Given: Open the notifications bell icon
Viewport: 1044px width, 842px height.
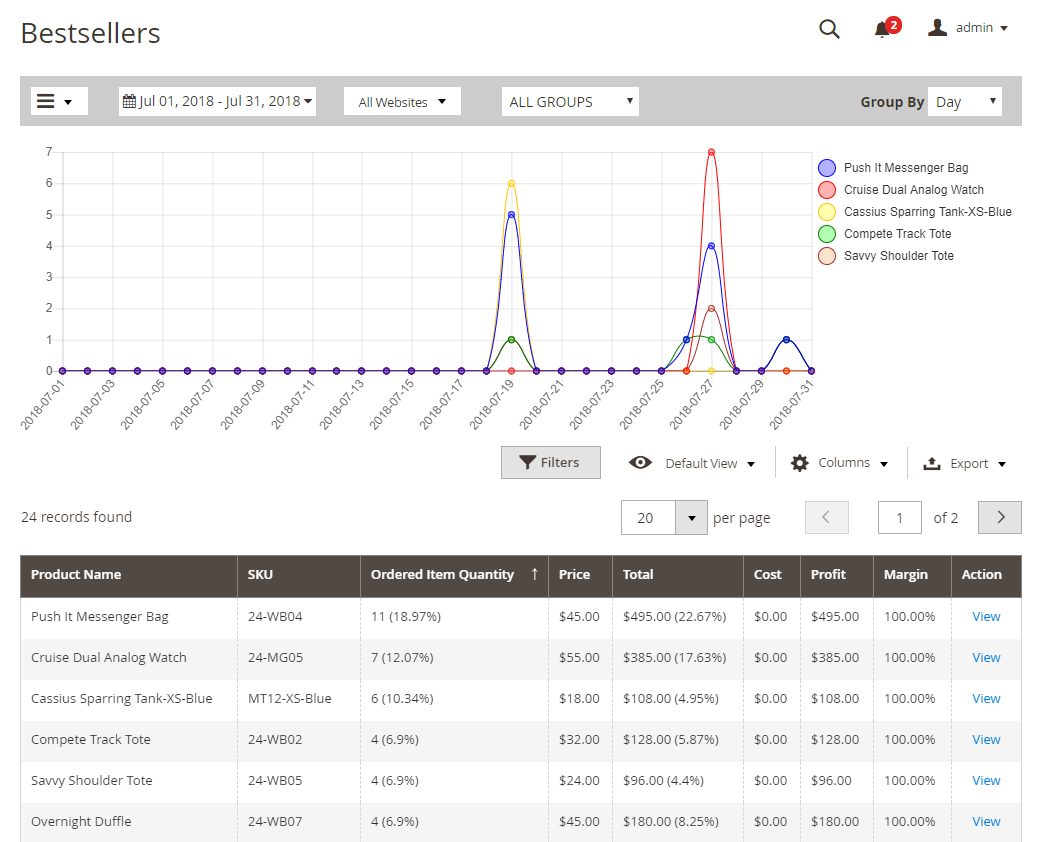Looking at the screenshot, I should coord(882,29).
